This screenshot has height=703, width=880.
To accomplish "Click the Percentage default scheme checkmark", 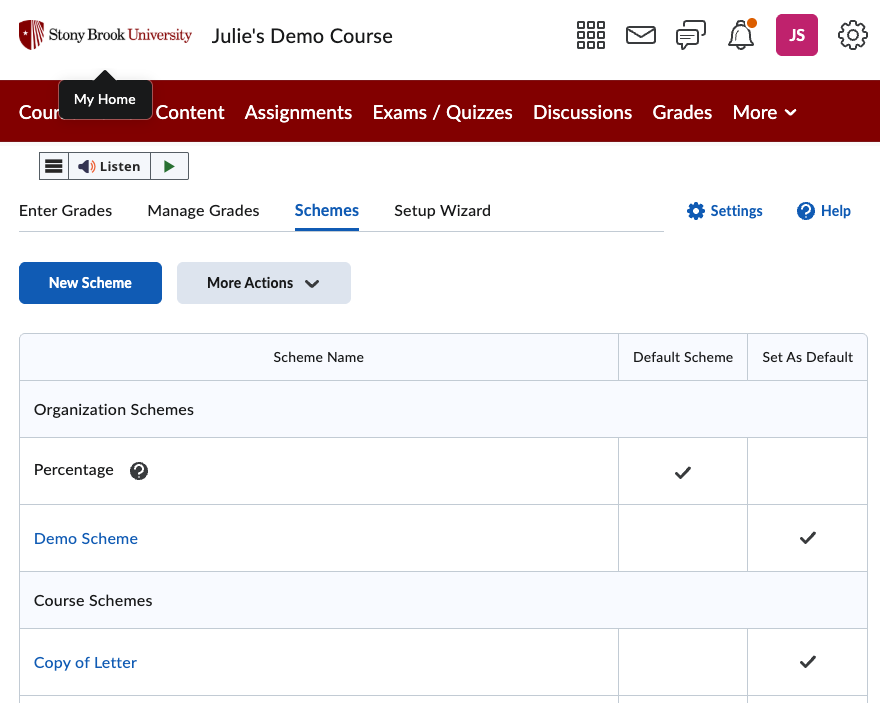I will pos(682,472).
